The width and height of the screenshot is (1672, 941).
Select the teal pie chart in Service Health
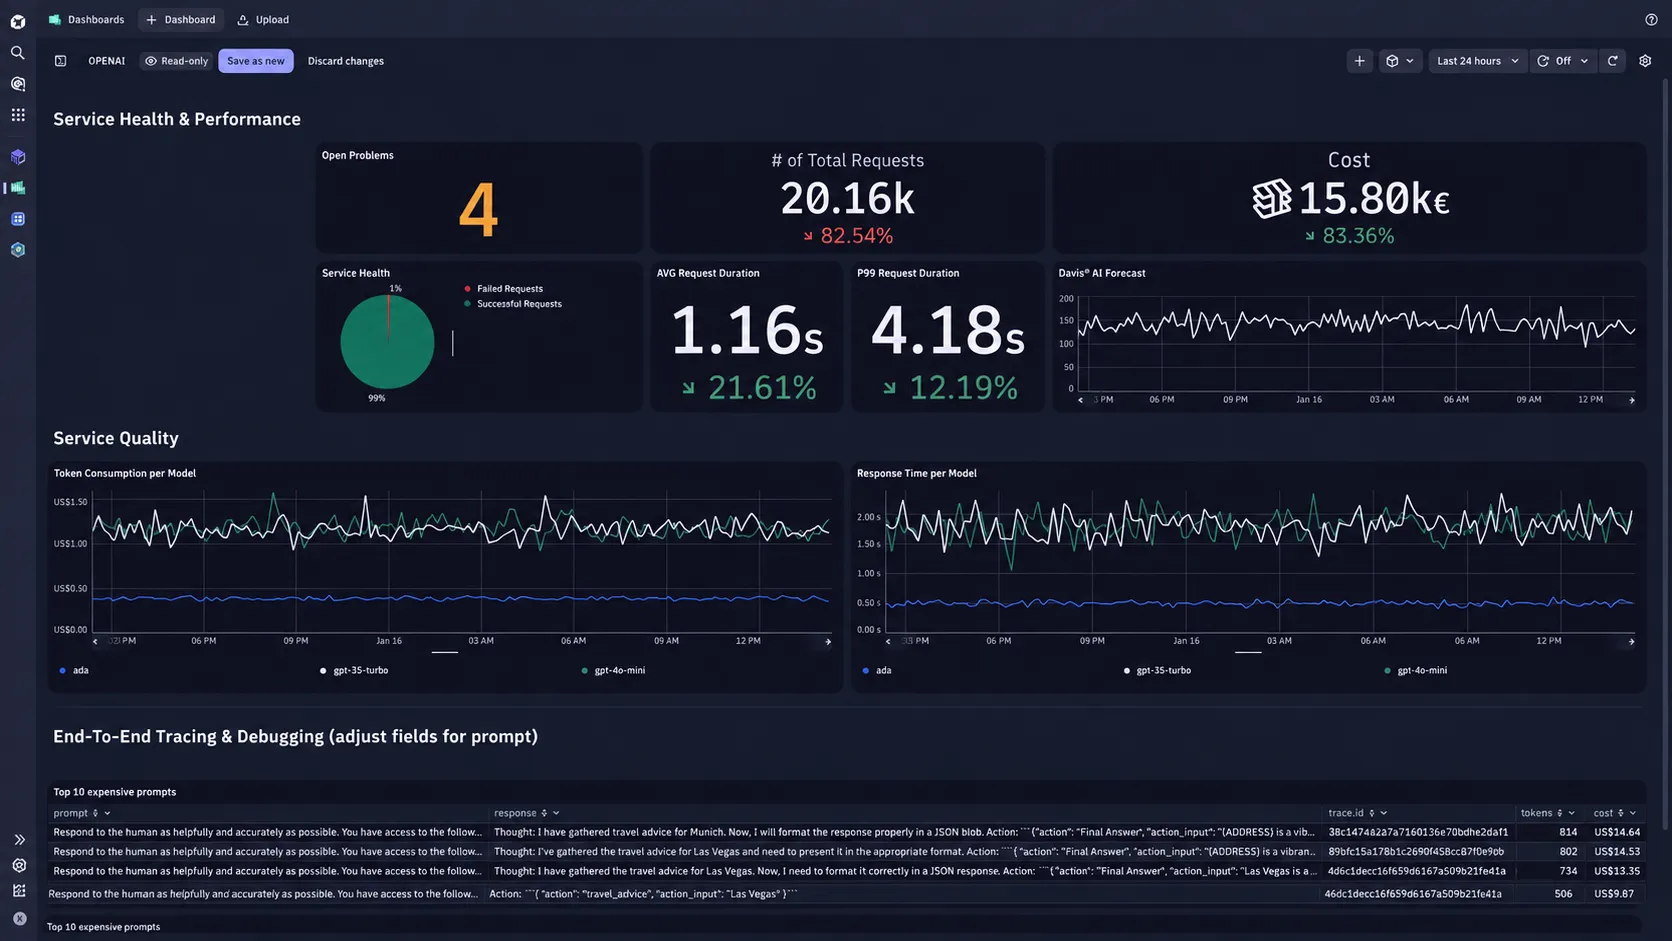tap(387, 342)
